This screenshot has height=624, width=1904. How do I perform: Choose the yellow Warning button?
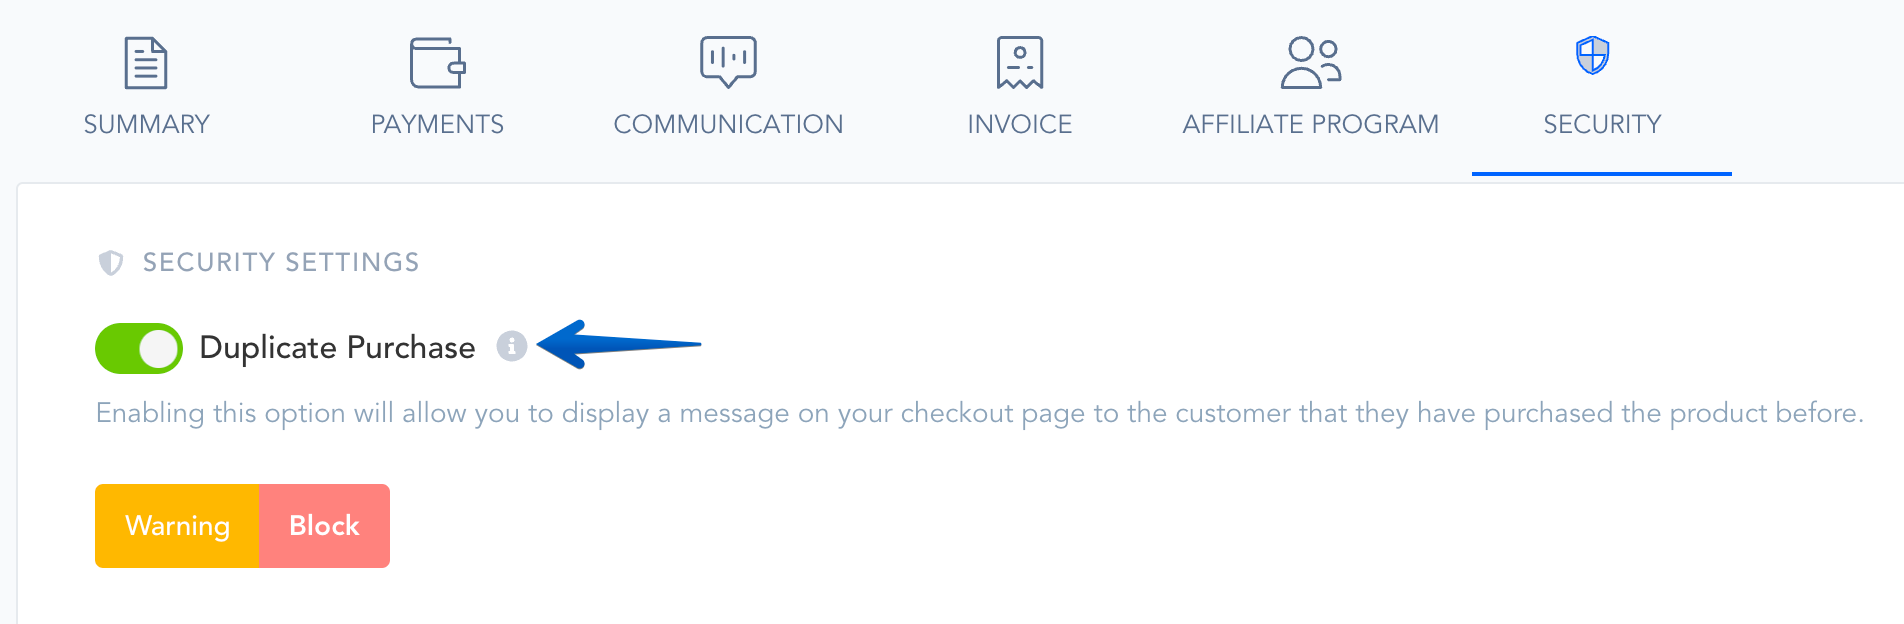(x=177, y=526)
